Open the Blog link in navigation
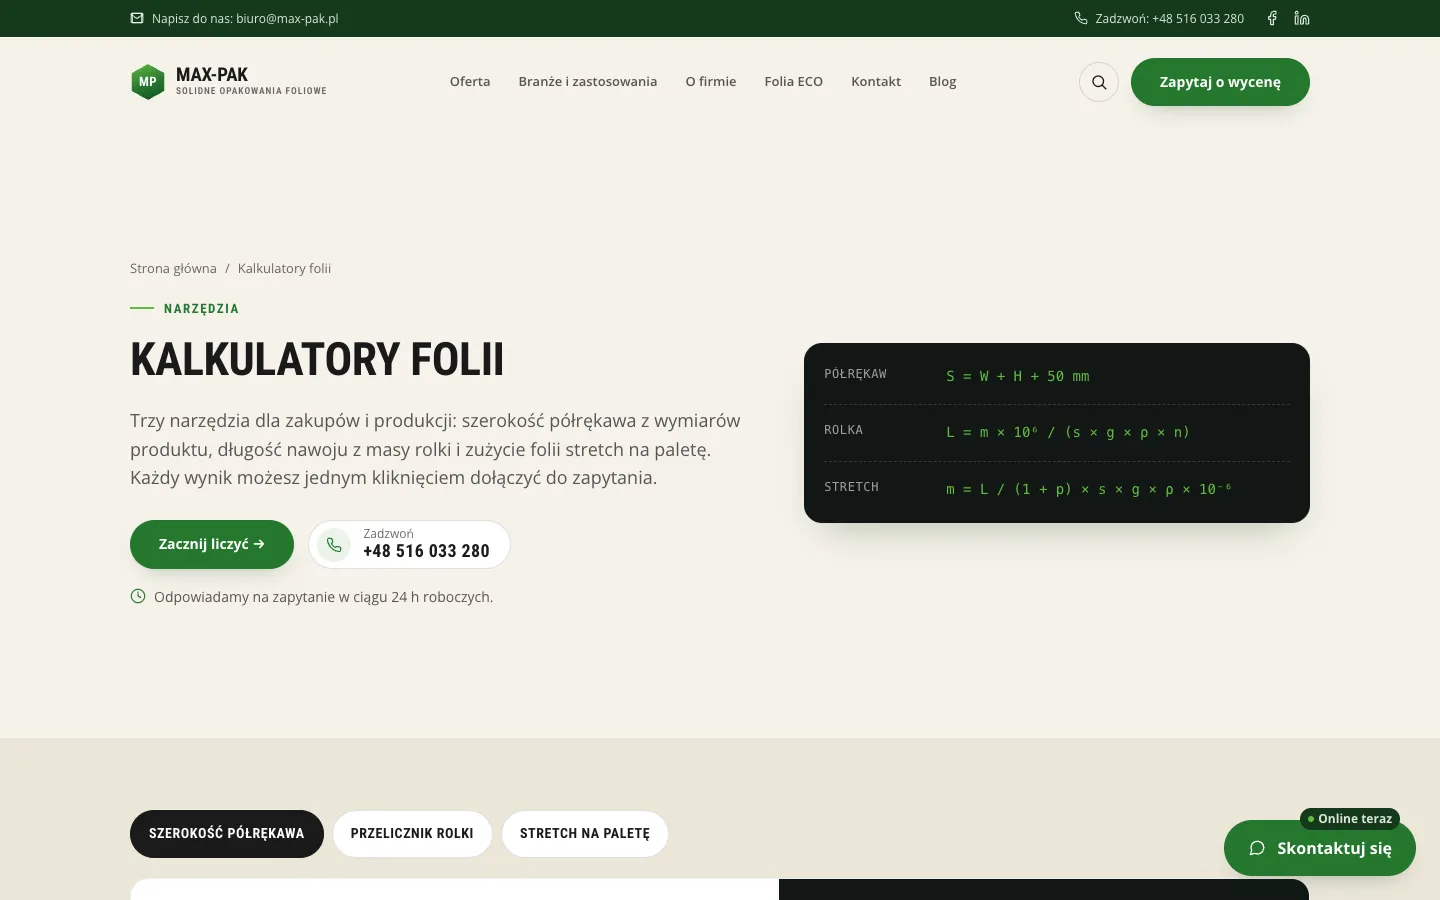The width and height of the screenshot is (1440, 900). pos(943,82)
